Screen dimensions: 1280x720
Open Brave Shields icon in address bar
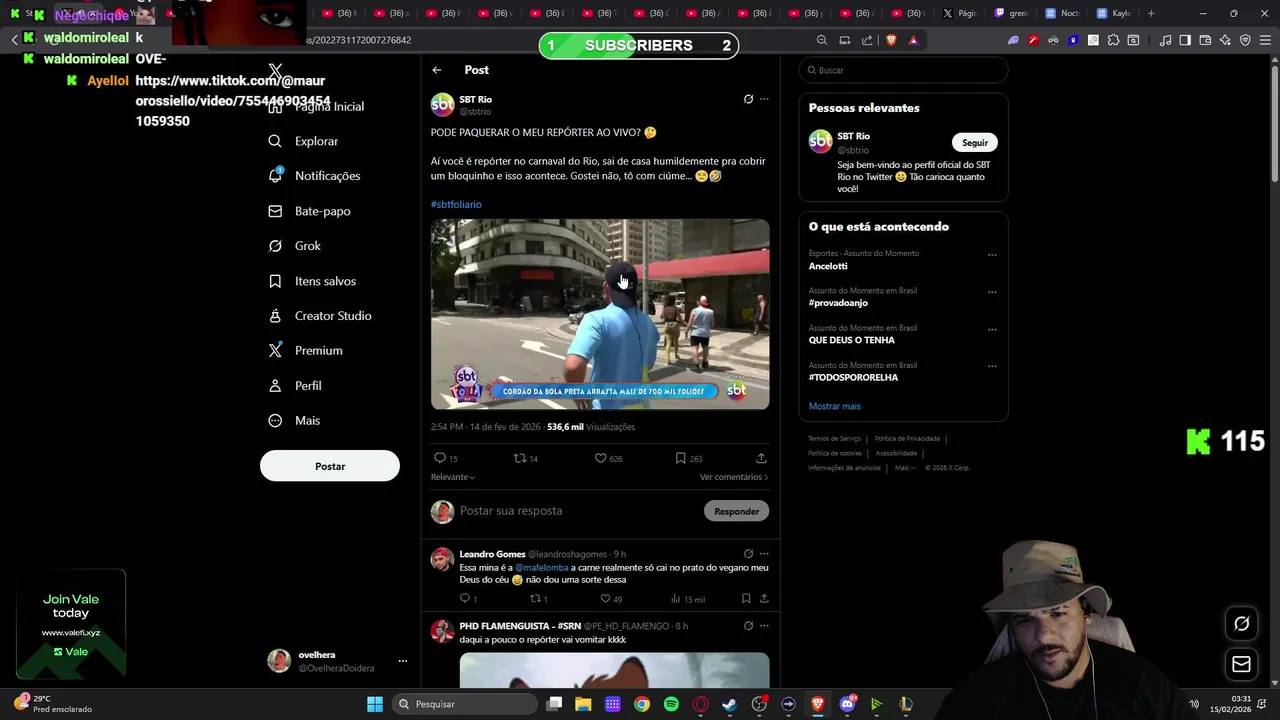click(x=891, y=40)
